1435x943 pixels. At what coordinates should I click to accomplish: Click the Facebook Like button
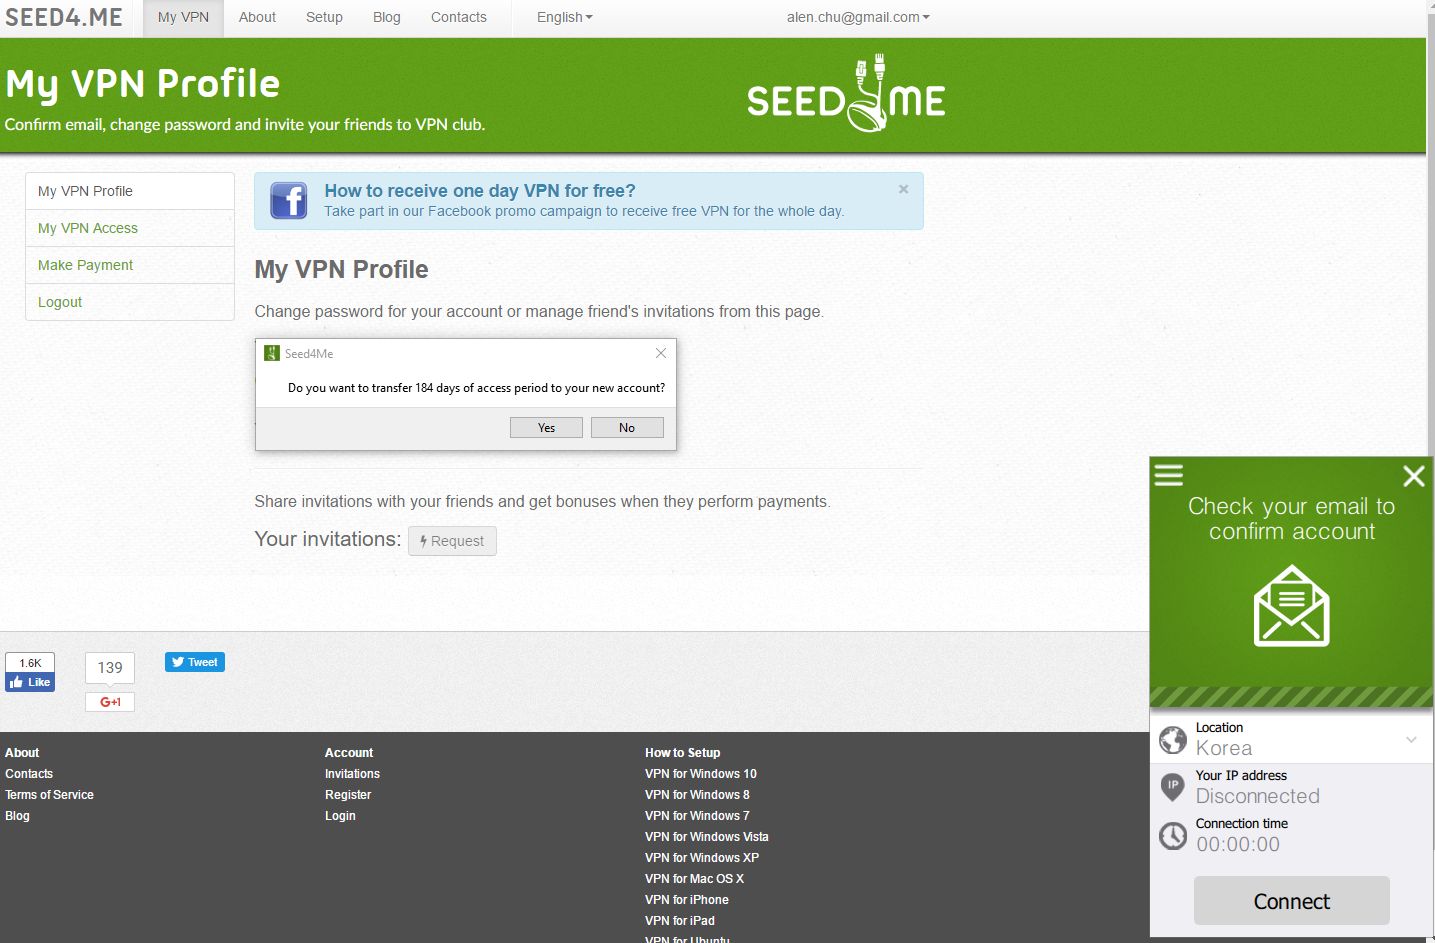(x=30, y=682)
